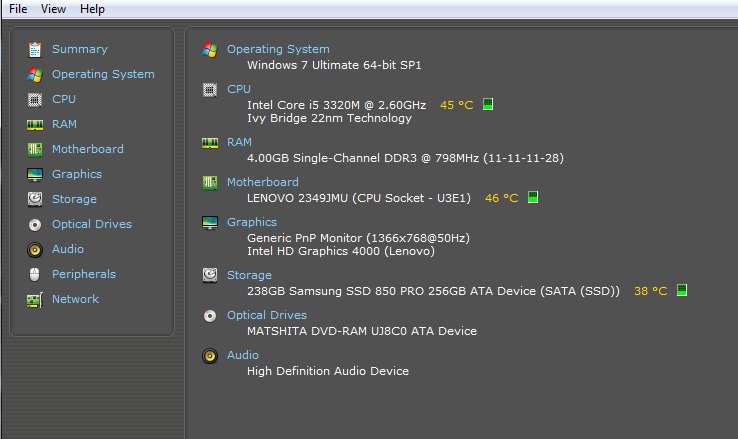Click the Storage drive icon in sidebar
Screen dimensions: 738x439
tap(35, 199)
